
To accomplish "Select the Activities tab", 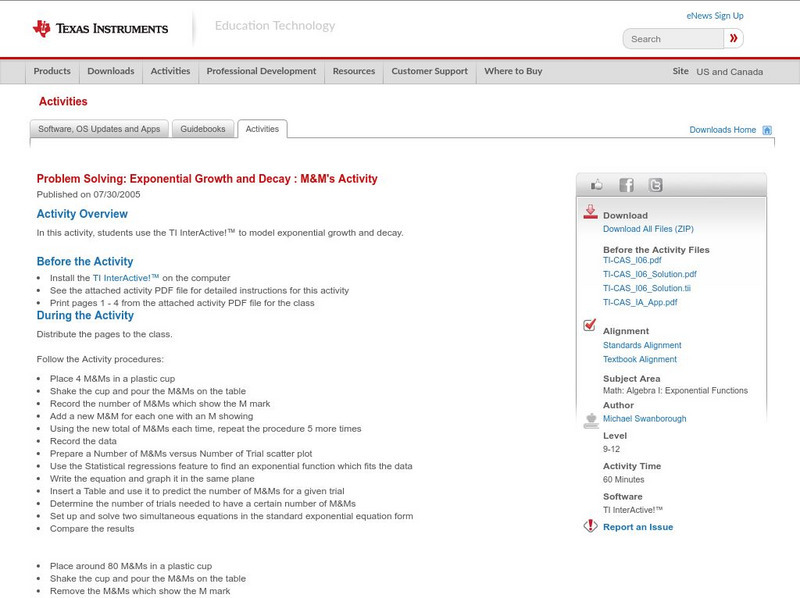I will click(x=262, y=129).
